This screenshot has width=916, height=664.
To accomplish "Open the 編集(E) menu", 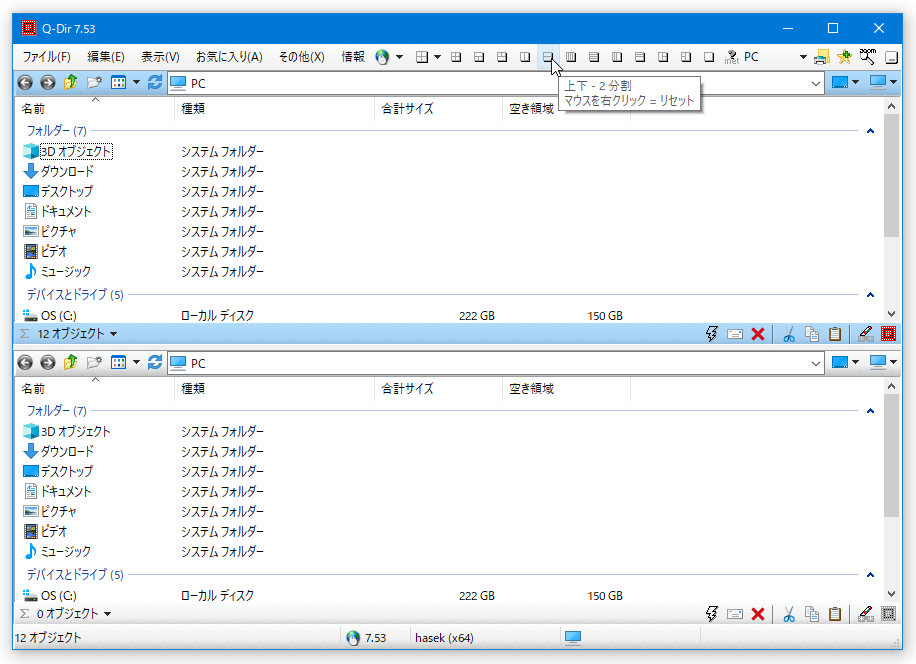I will pyautogui.click(x=106, y=57).
